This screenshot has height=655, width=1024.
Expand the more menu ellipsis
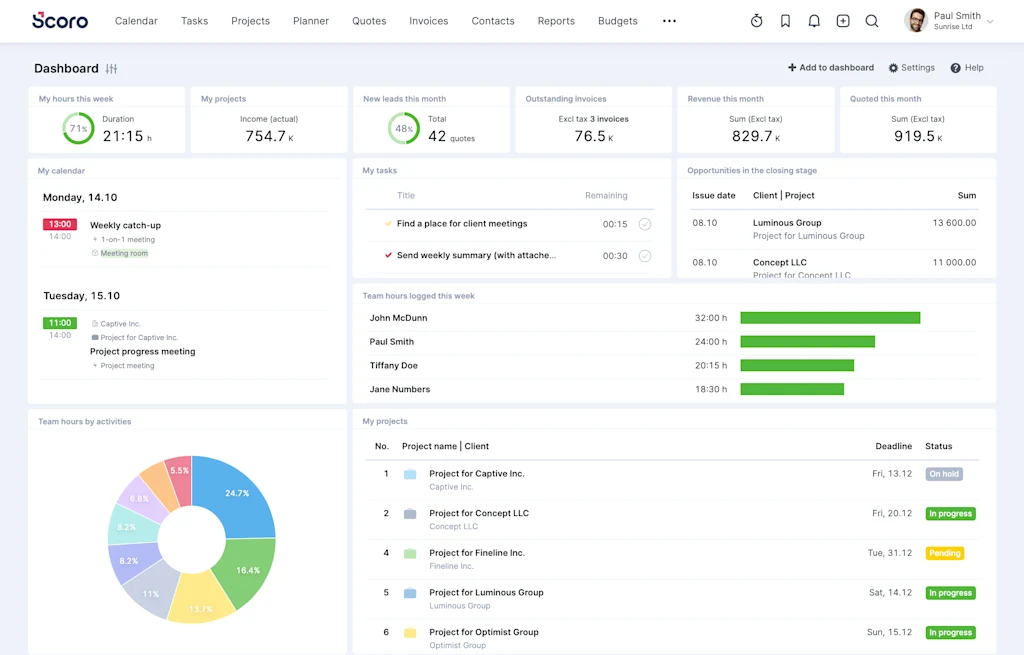(x=669, y=21)
